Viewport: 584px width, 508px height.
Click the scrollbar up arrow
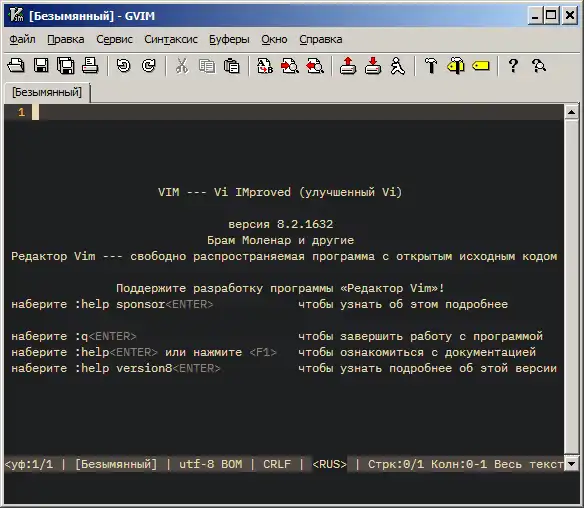tap(571, 112)
